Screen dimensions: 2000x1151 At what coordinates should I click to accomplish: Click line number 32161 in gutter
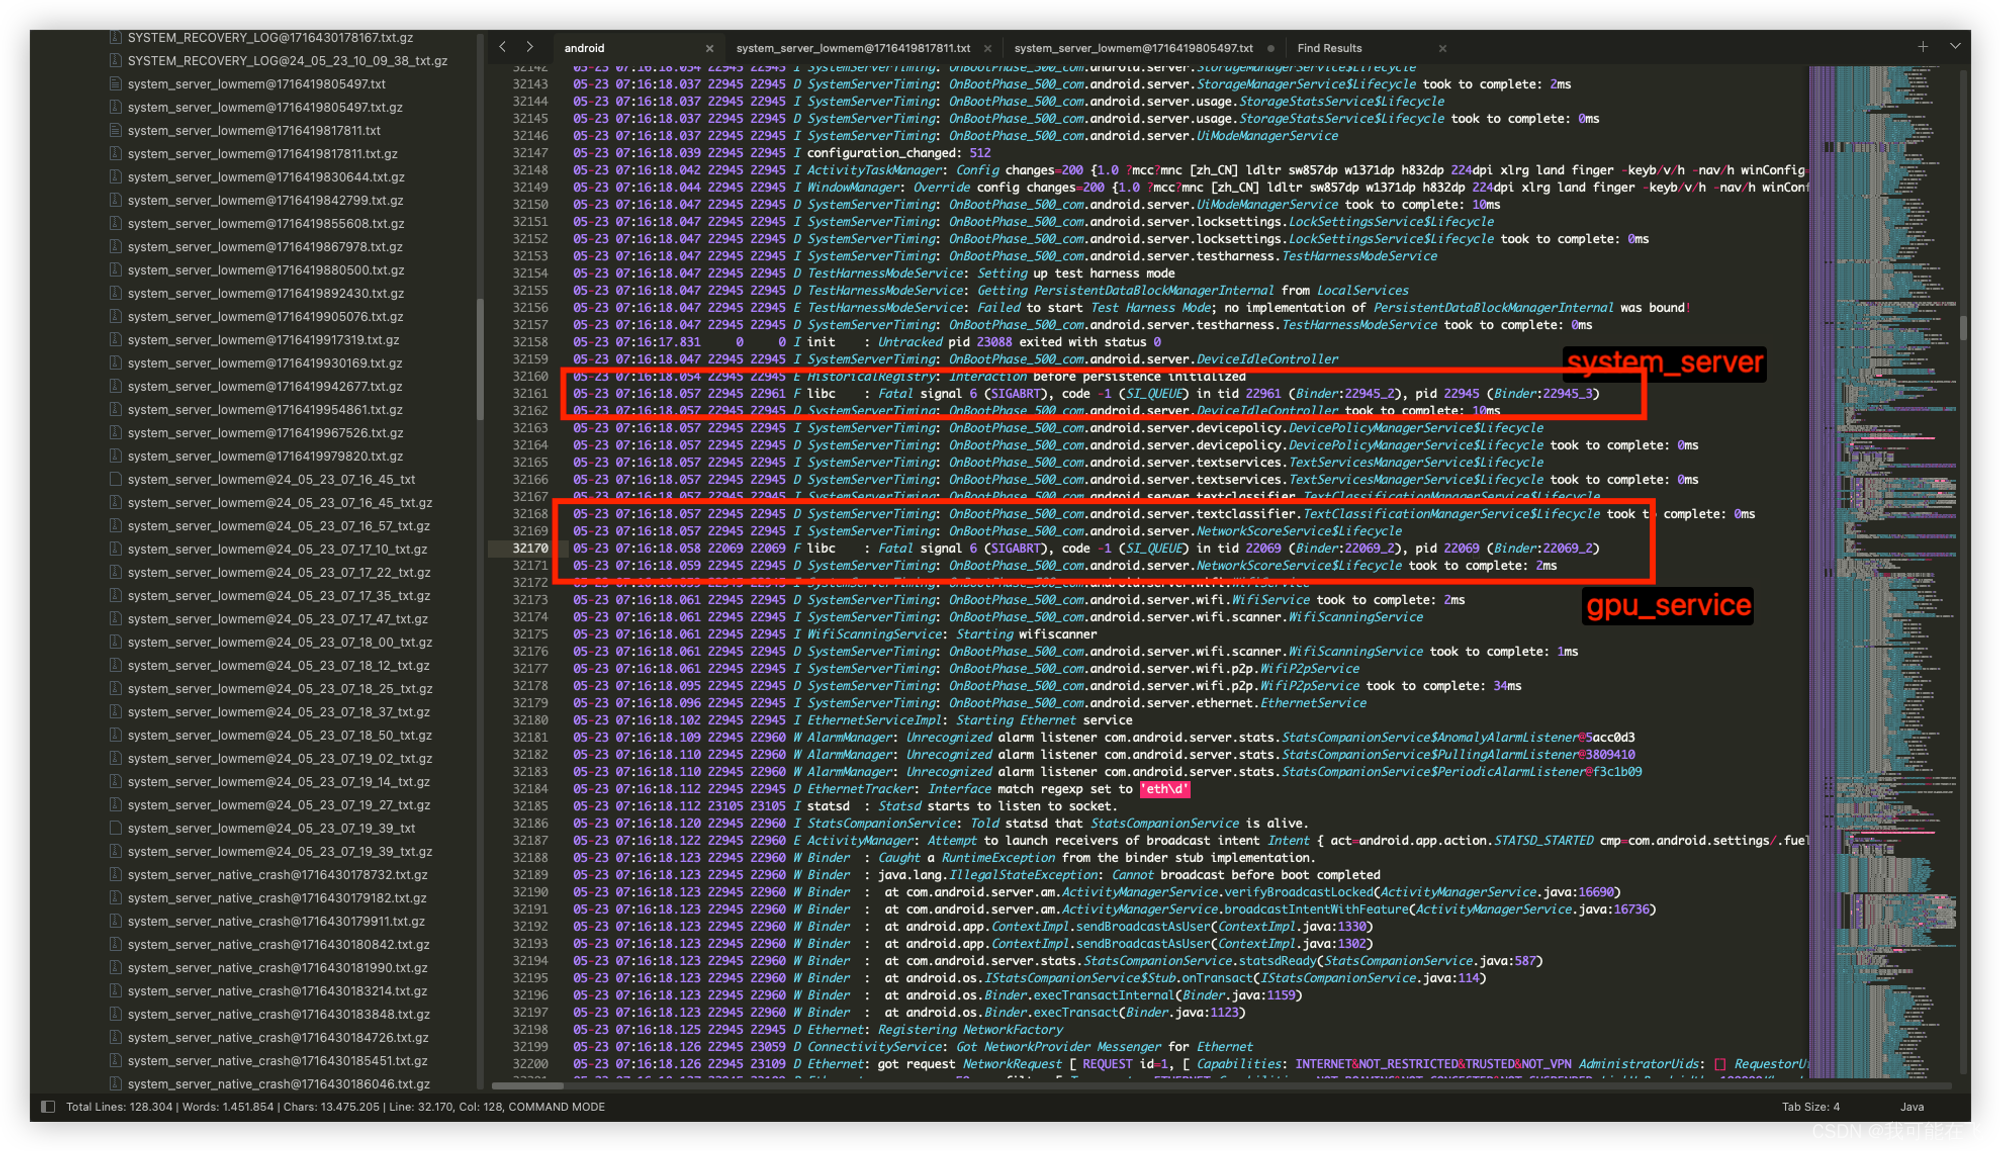pyautogui.click(x=530, y=394)
